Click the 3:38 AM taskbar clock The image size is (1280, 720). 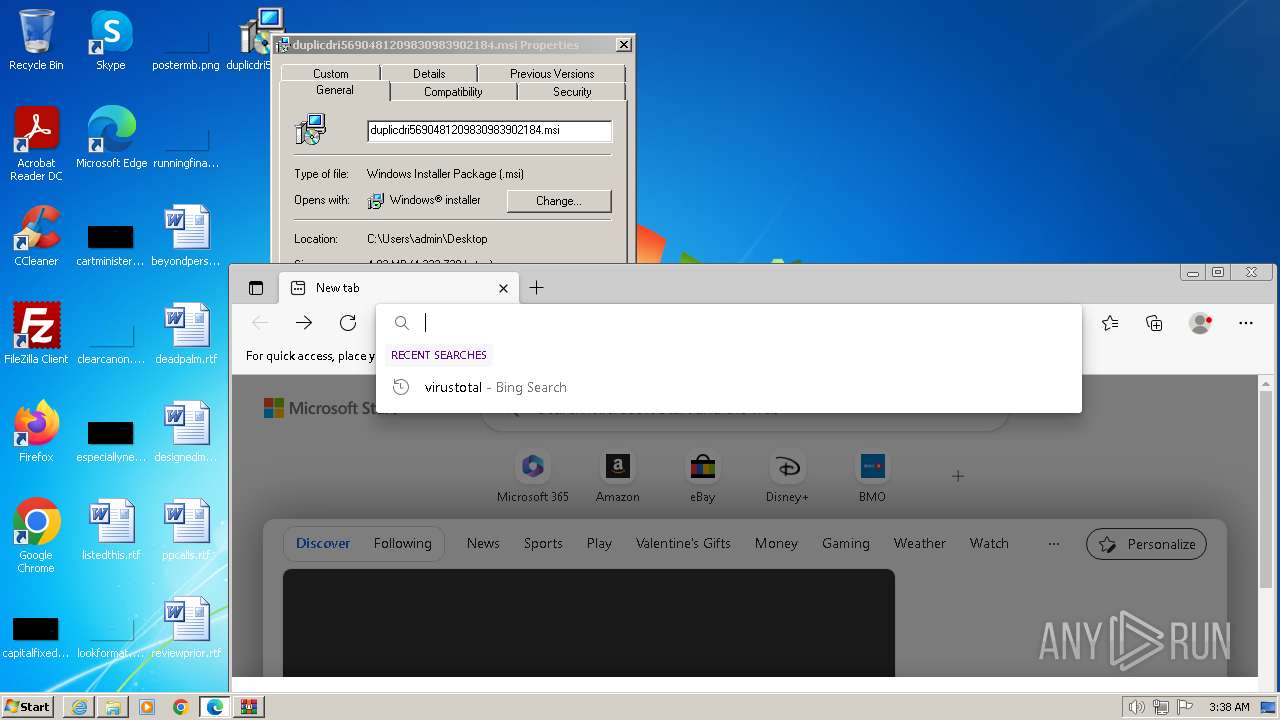(1229, 707)
